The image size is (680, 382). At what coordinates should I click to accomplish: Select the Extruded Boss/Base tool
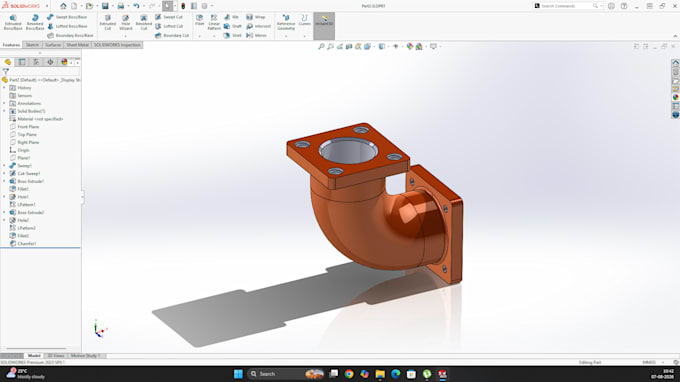(x=13, y=22)
